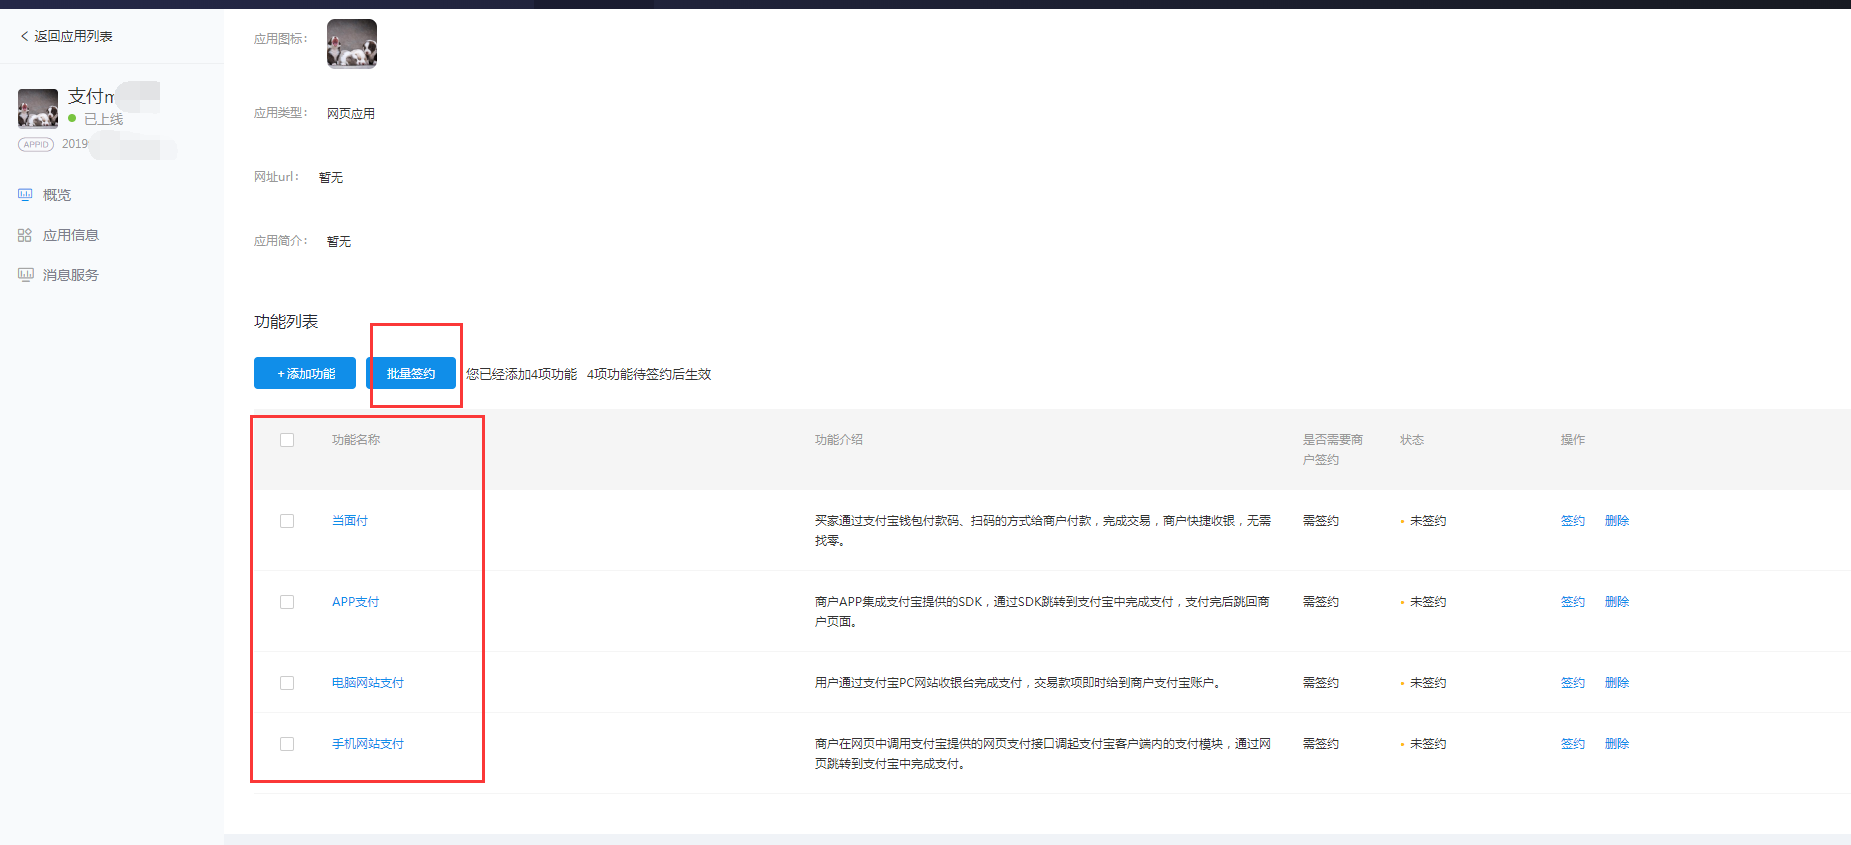The image size is (1851, 845).
Task: Click 未签约 status in APP支付 row
Action: click(x=1428, y=602)
